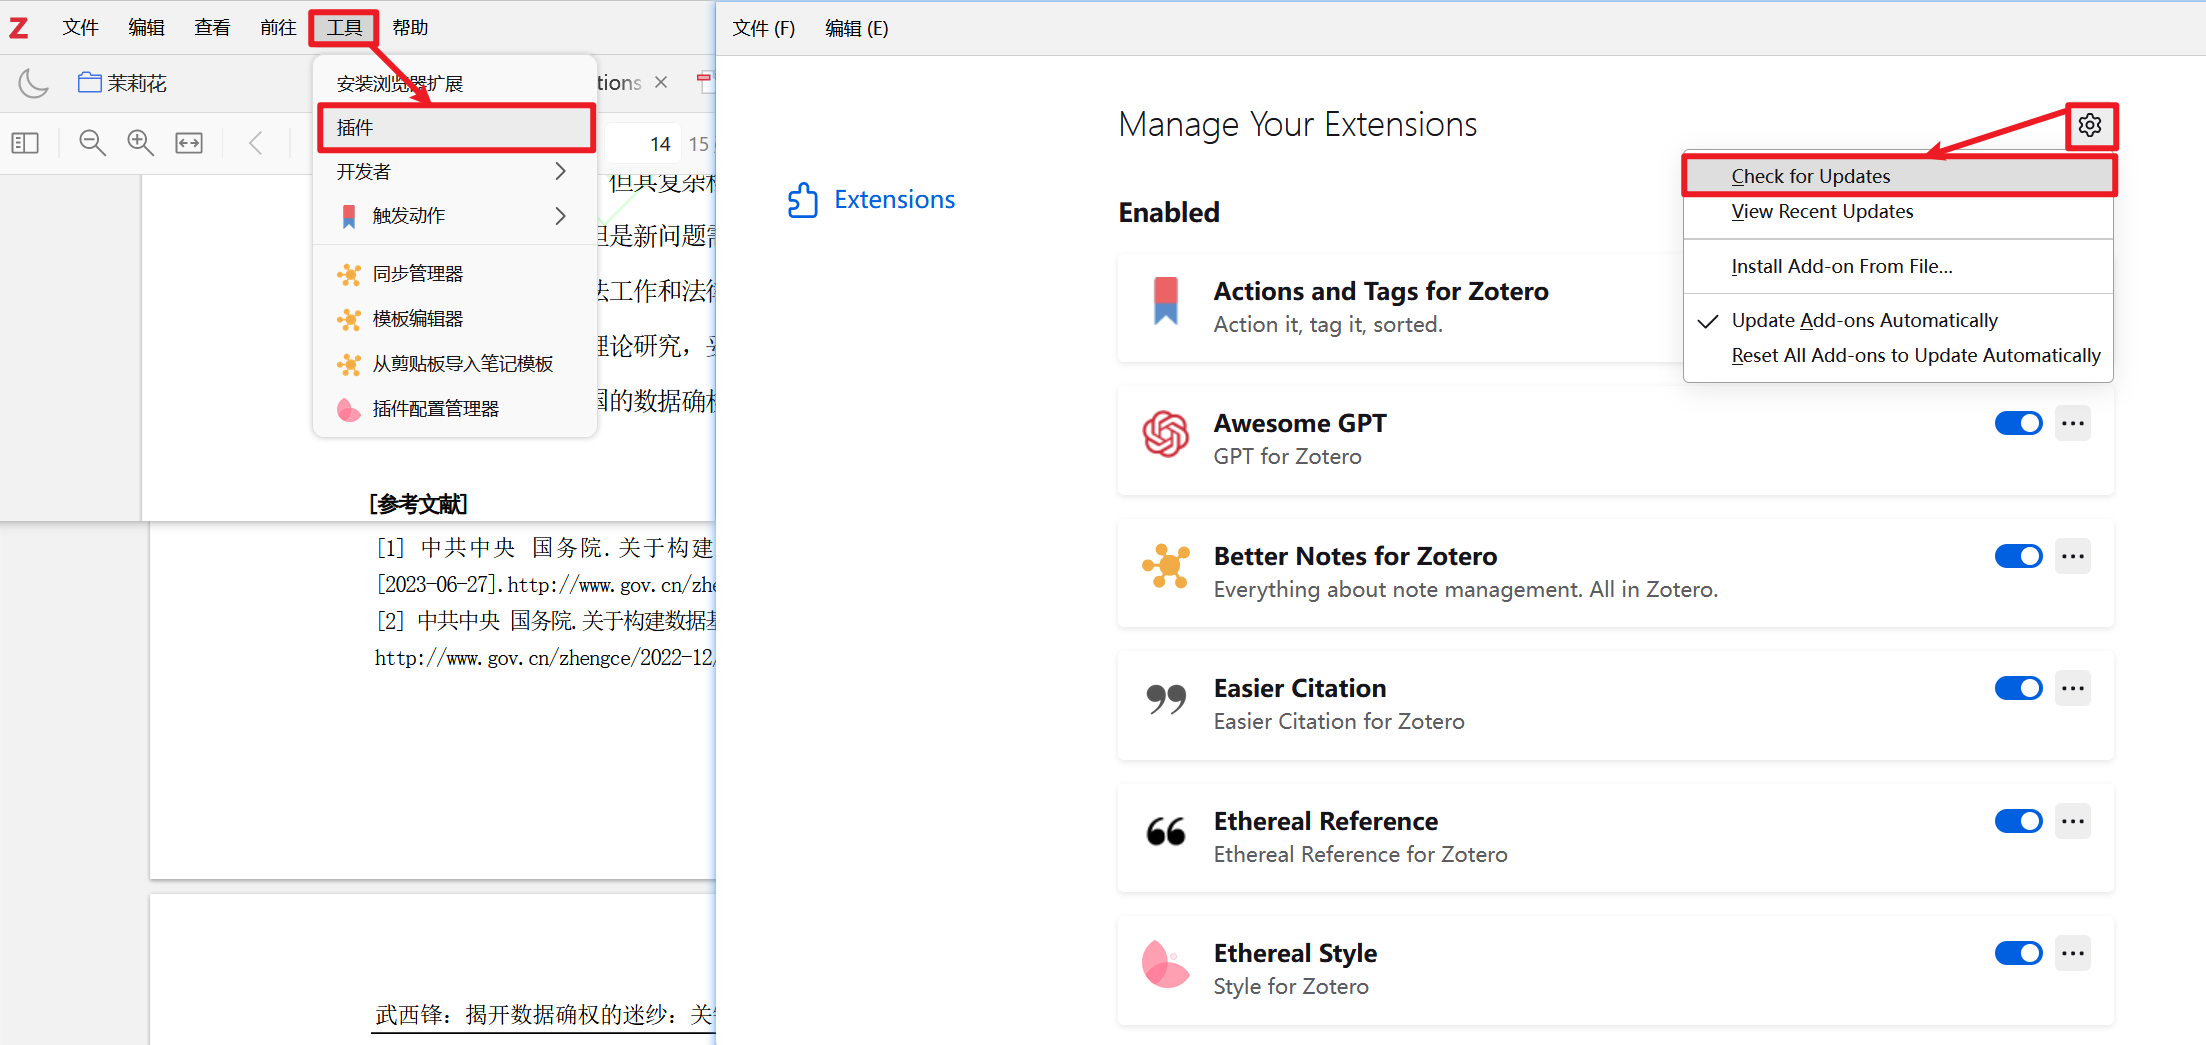Disable the Easier Citation toggle

click(x=2019, y=688)
